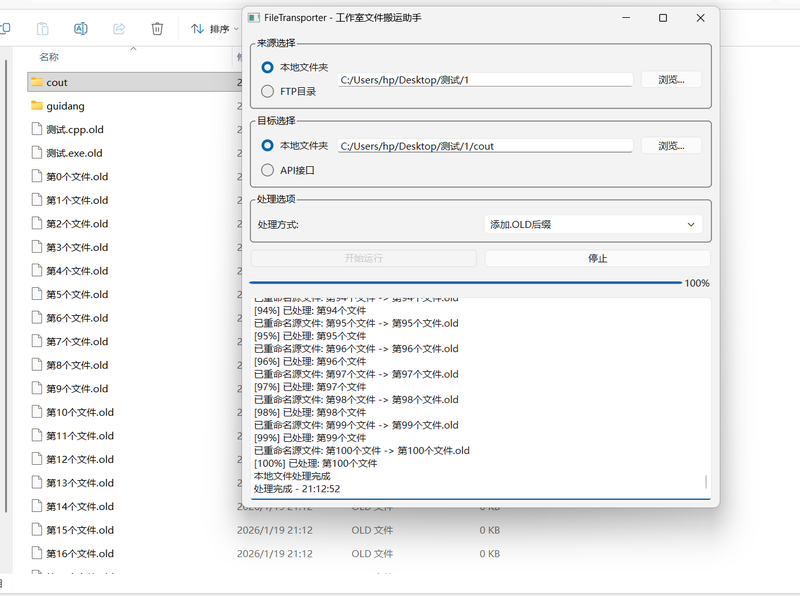The width and height of the screenshot is (800, 596).
Task: Click the Delete trash can icon
Action: (157, 29)
